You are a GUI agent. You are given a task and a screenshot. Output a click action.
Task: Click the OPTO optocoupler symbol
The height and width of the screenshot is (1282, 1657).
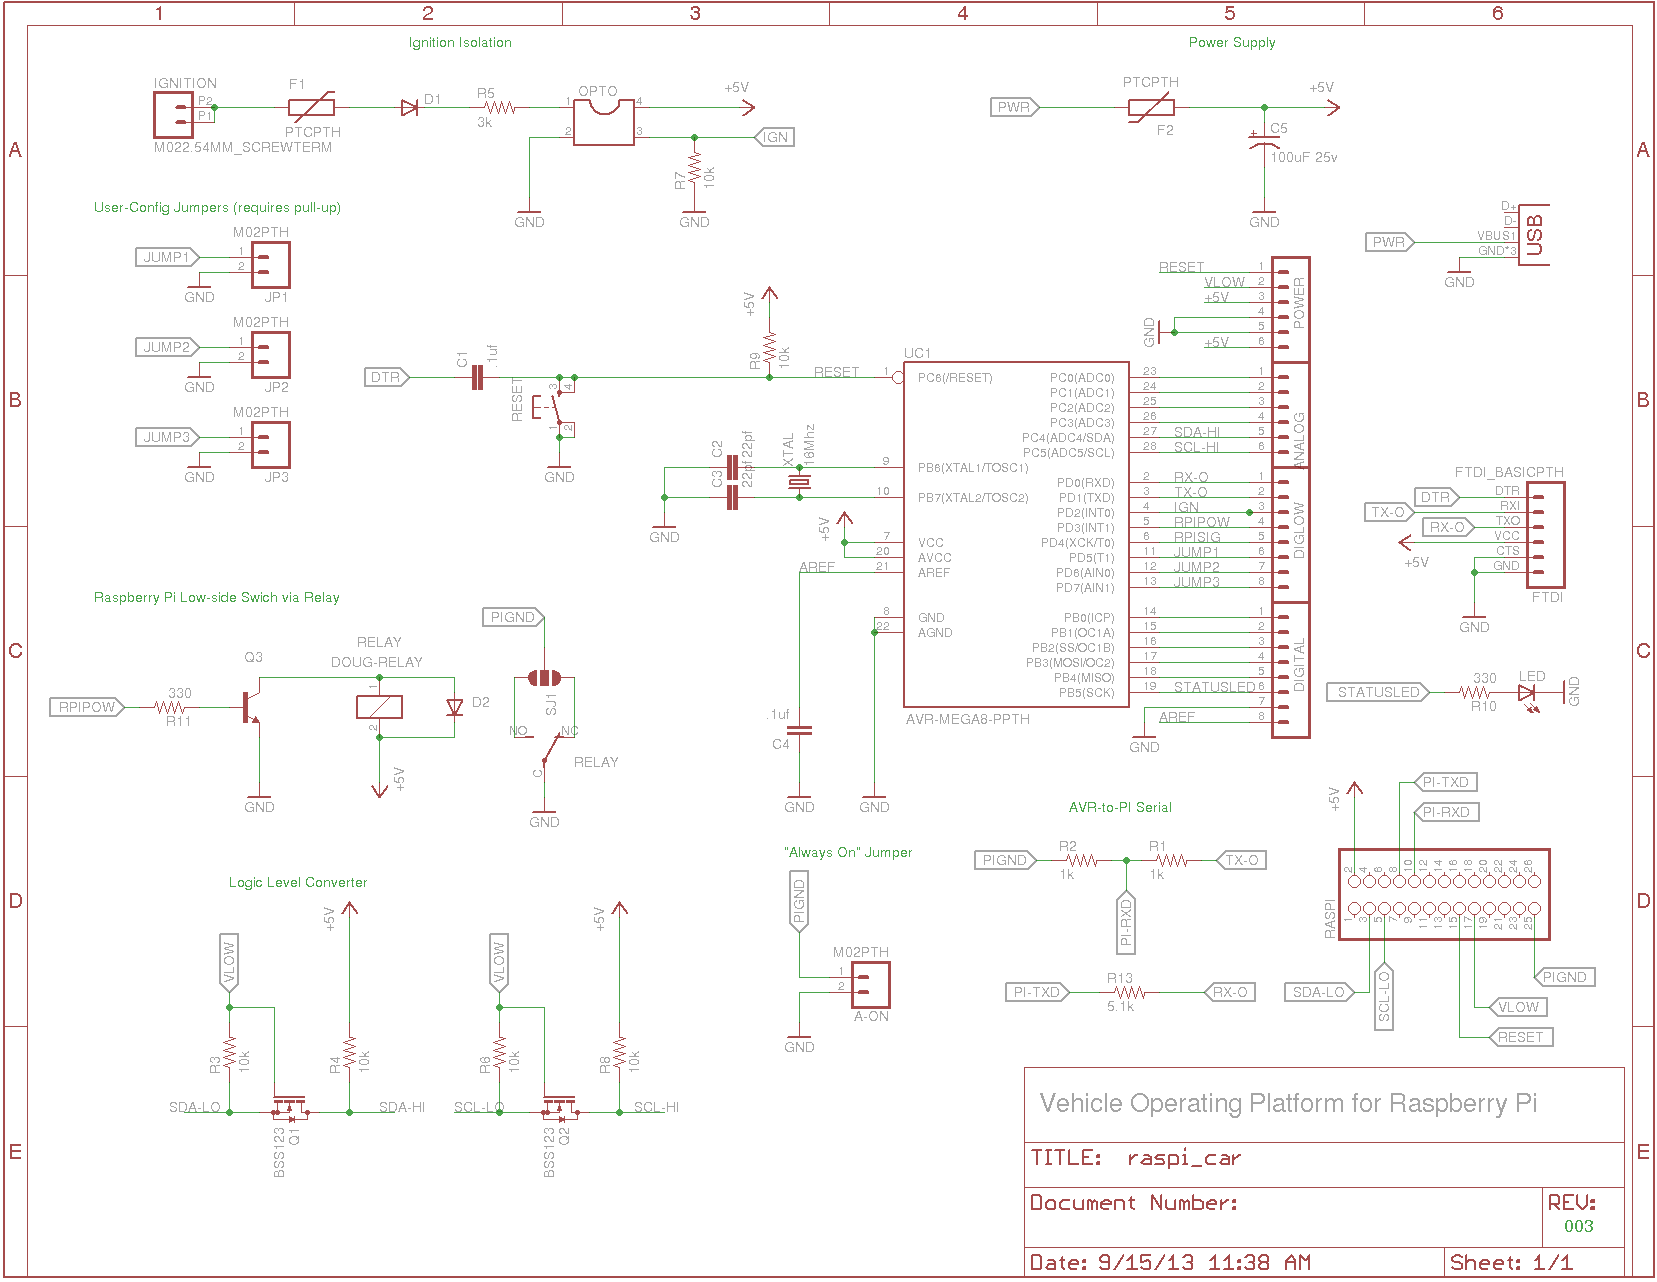603,123
